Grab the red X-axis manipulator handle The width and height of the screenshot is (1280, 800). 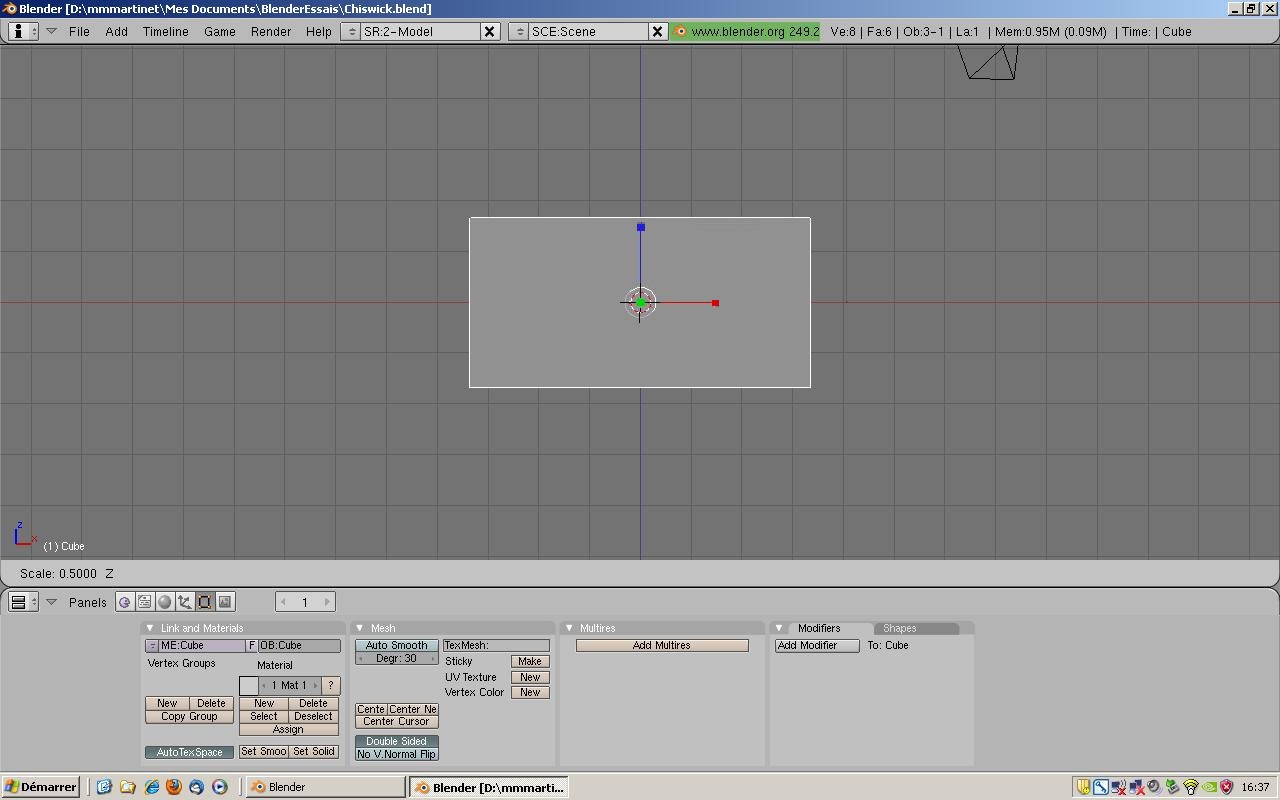tap(715, 303)
